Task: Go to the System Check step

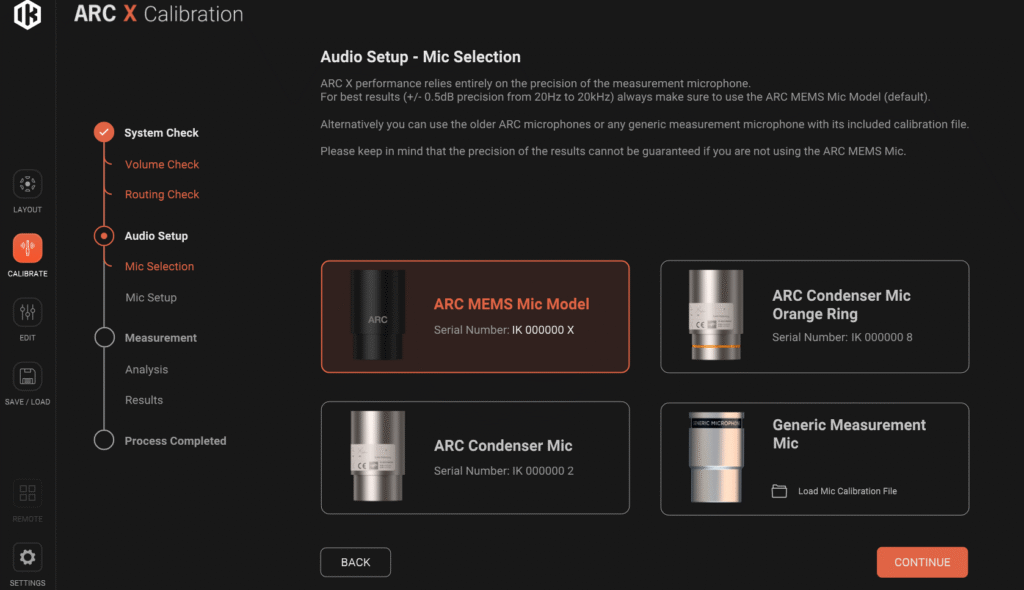Action: [161, 133]
